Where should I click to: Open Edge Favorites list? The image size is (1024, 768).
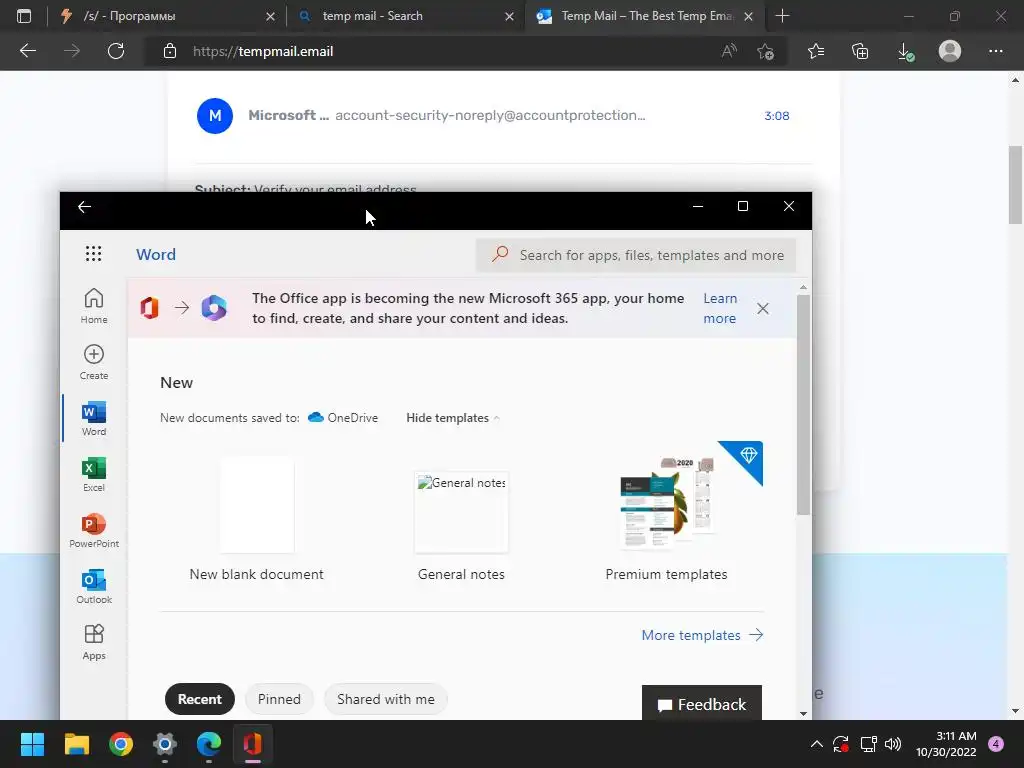click(816, 51)
